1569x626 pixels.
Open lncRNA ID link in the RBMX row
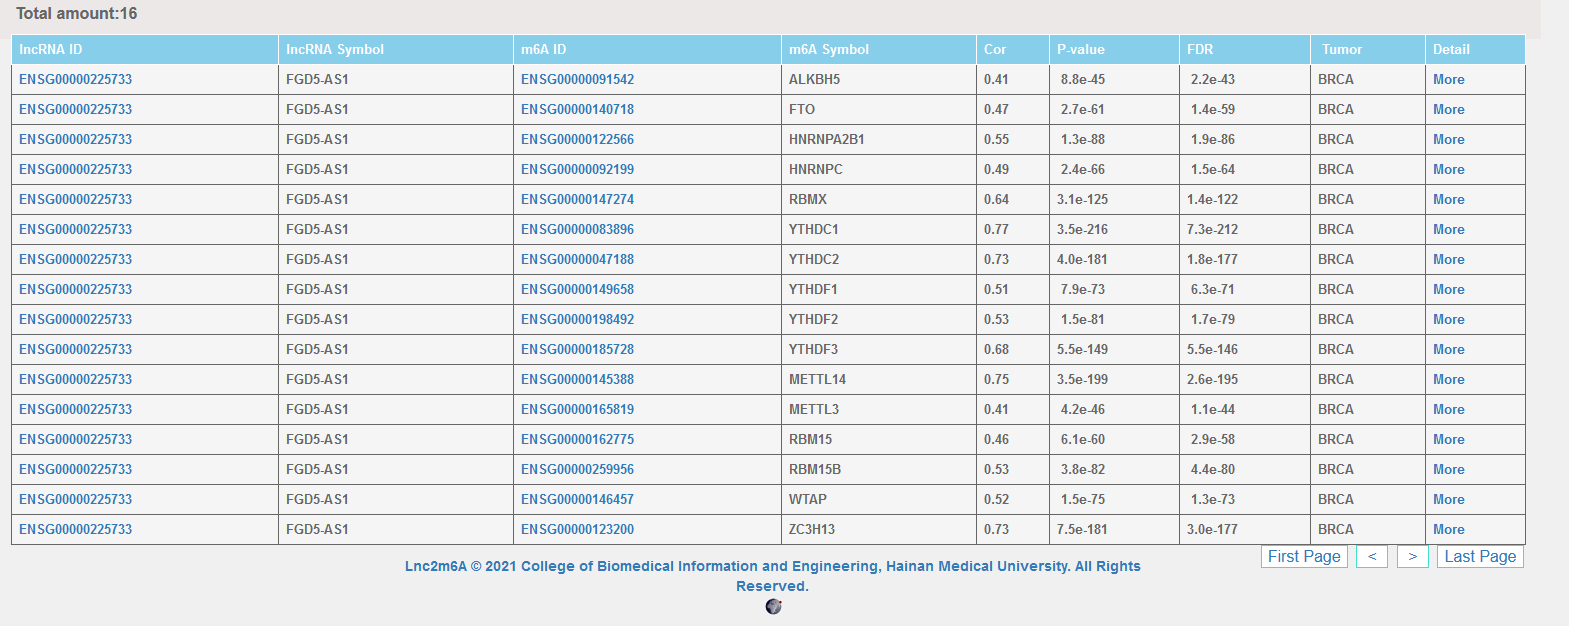tap(75, 199)
